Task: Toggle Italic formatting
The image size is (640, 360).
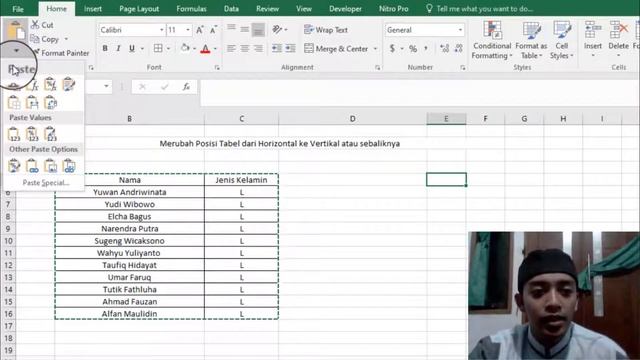Action: pos(118,49)
